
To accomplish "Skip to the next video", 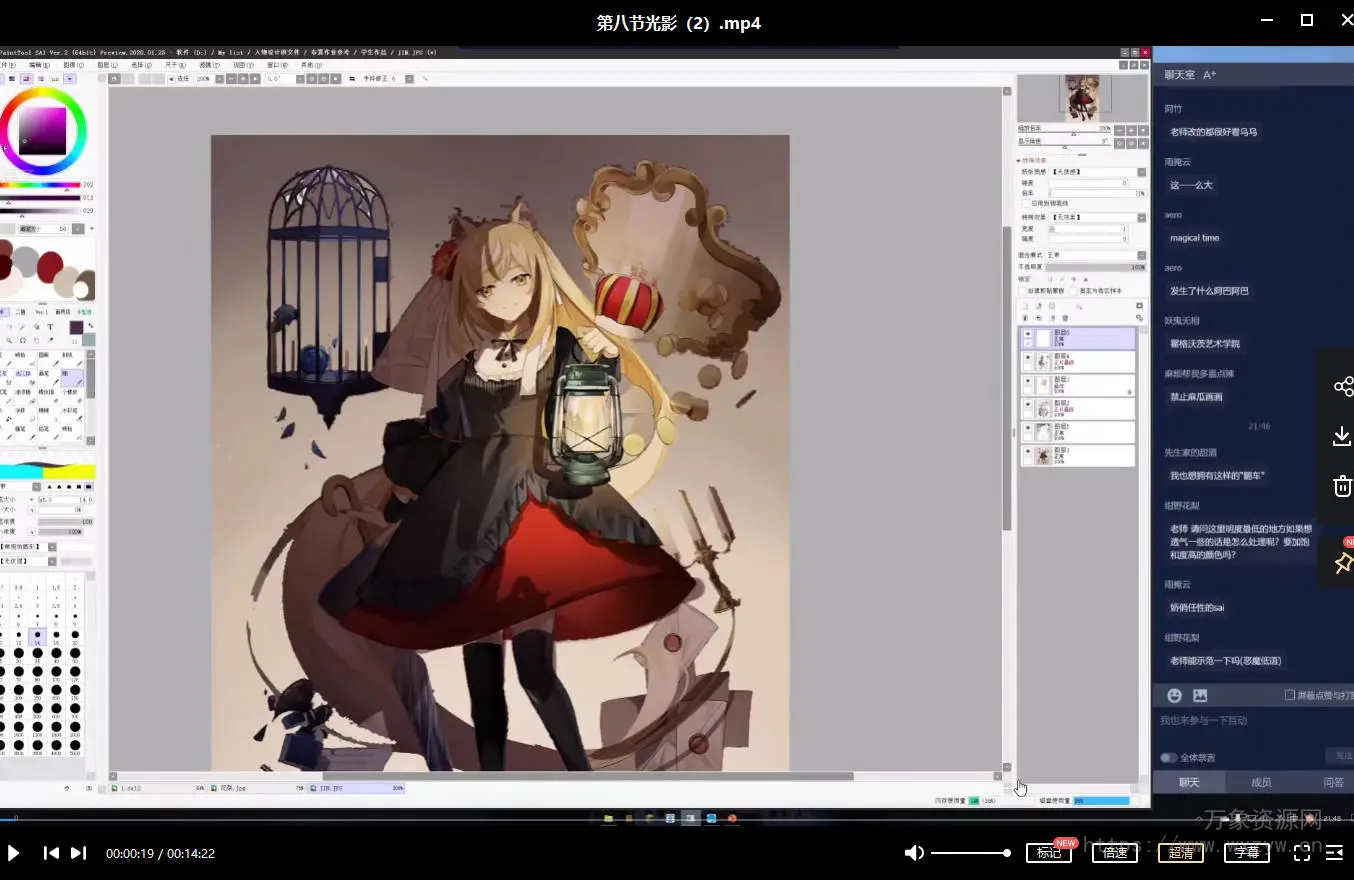I will tap(78, 853).
